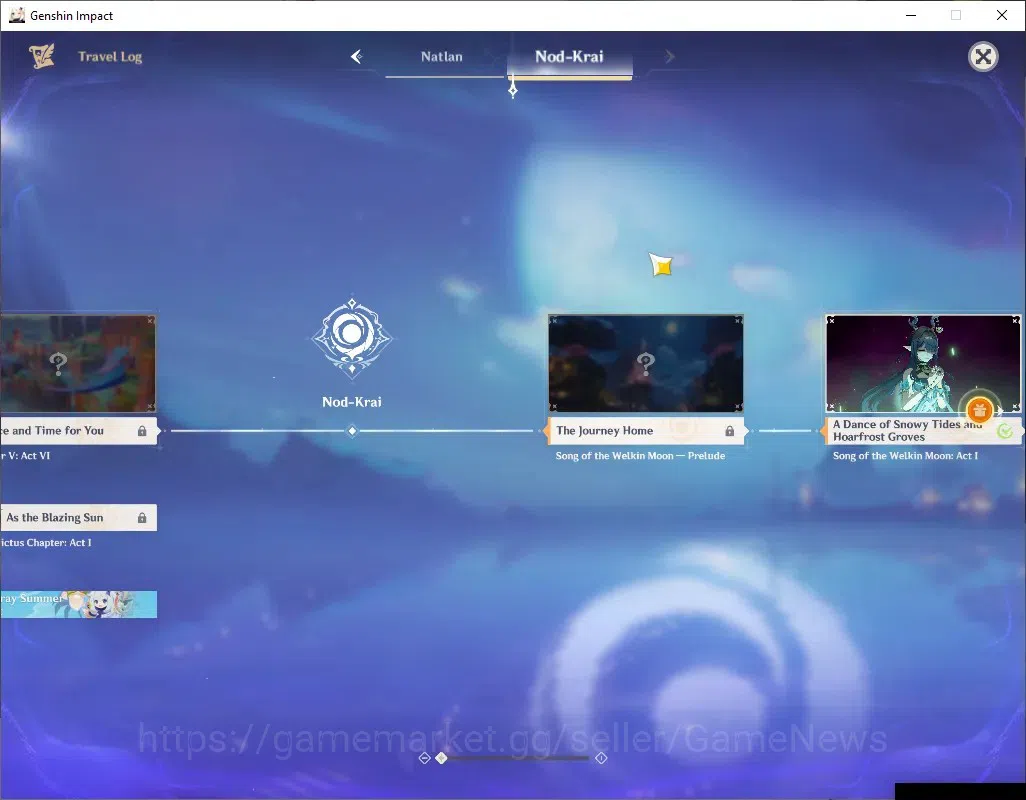Click the Genshin Impact window title icon
The width and height of the screenshot is (1026, 800).
pyautogui.click(x=16, y=15)
